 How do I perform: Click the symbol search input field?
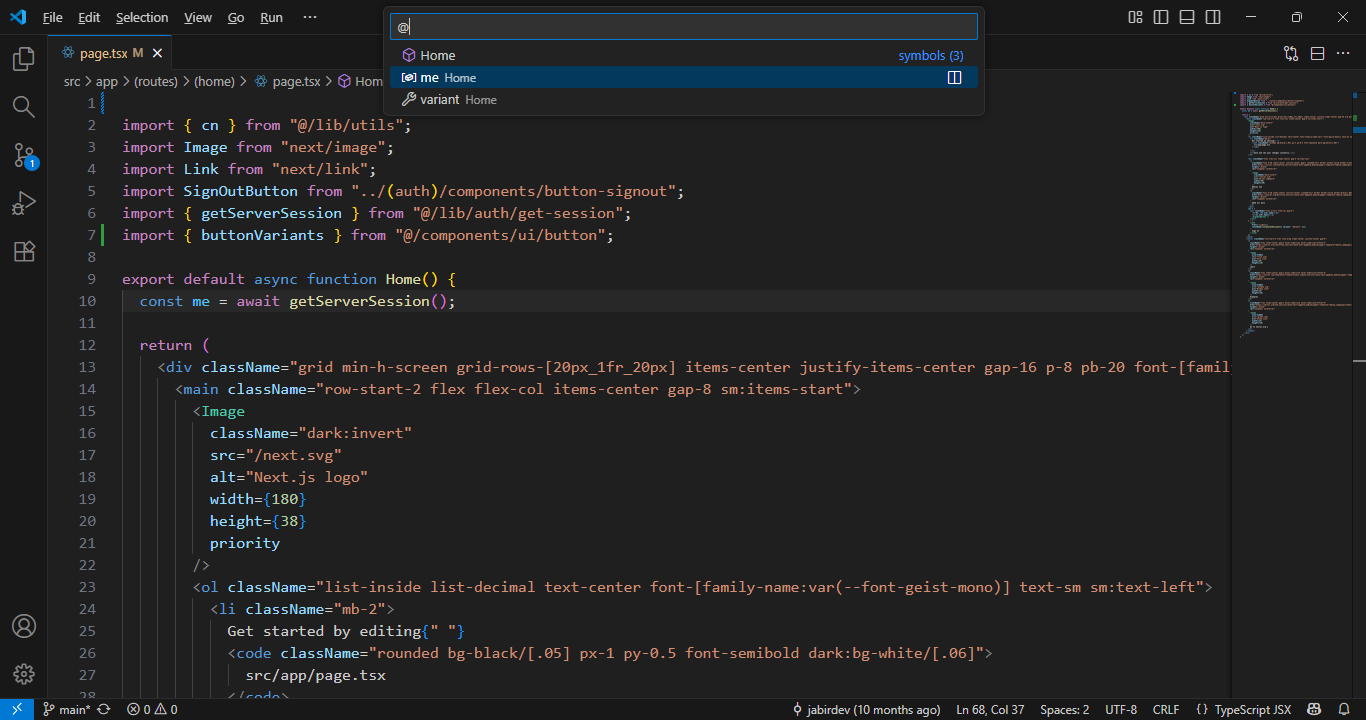coord(684,27)
